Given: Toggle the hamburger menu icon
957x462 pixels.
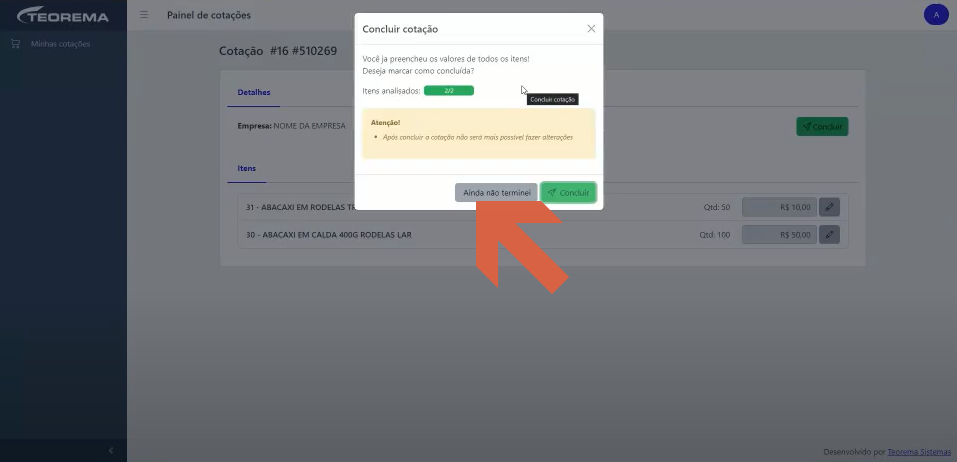Looking at the screenshot, I should pyautogui.click(x=144, y=15).
